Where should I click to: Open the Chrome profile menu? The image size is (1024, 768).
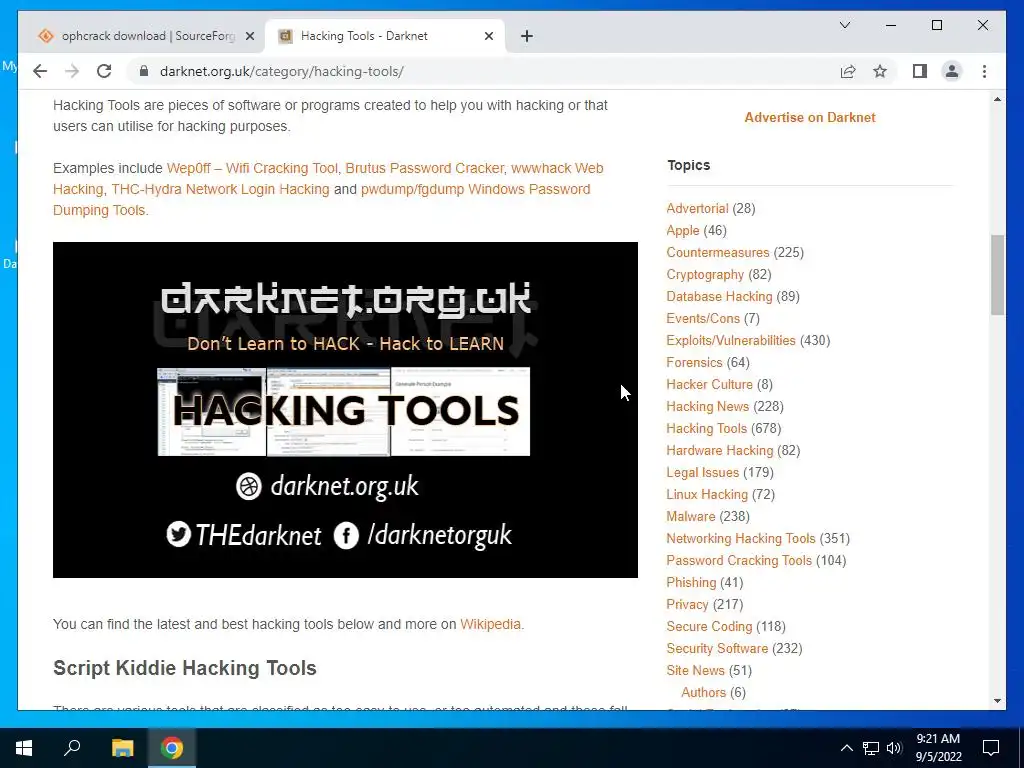pyautogui.click(x=952, y=71)
